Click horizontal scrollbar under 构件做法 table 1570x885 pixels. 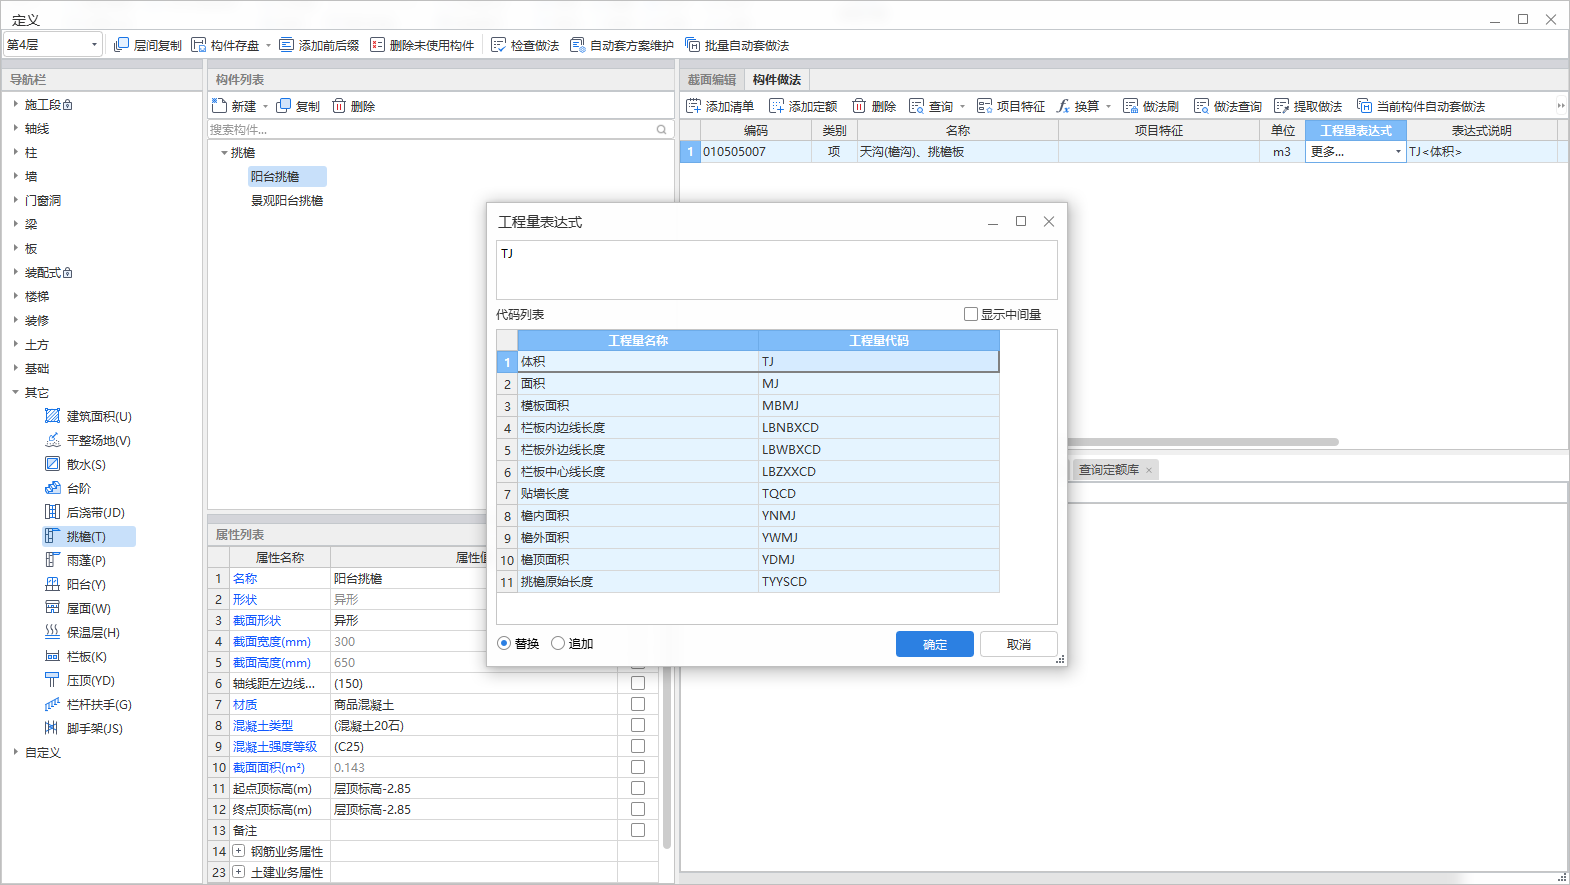pos(1203,441)
